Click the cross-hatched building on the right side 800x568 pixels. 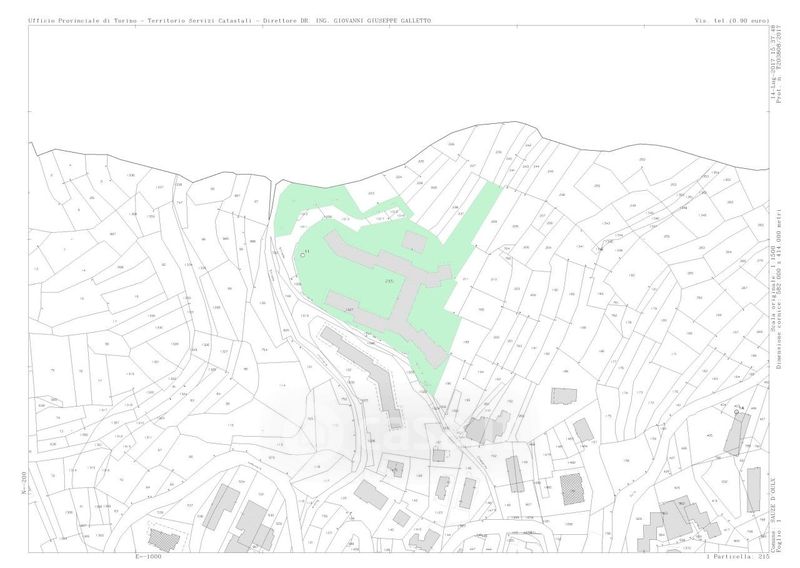572,490
